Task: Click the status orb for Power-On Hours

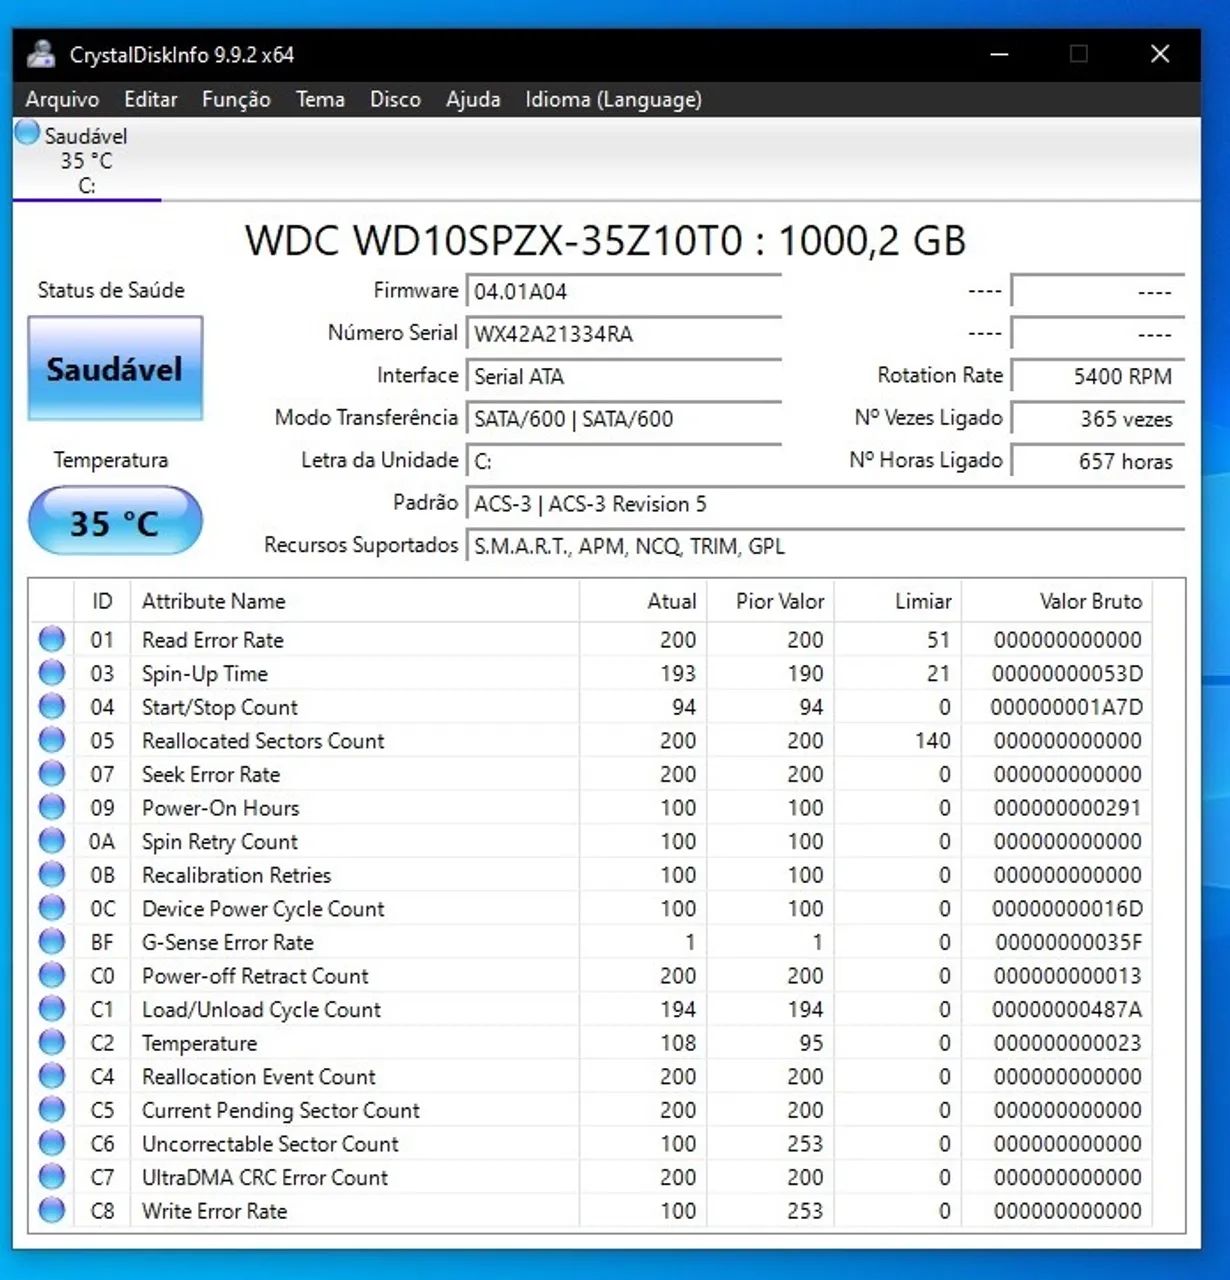Action: [52, 807]
